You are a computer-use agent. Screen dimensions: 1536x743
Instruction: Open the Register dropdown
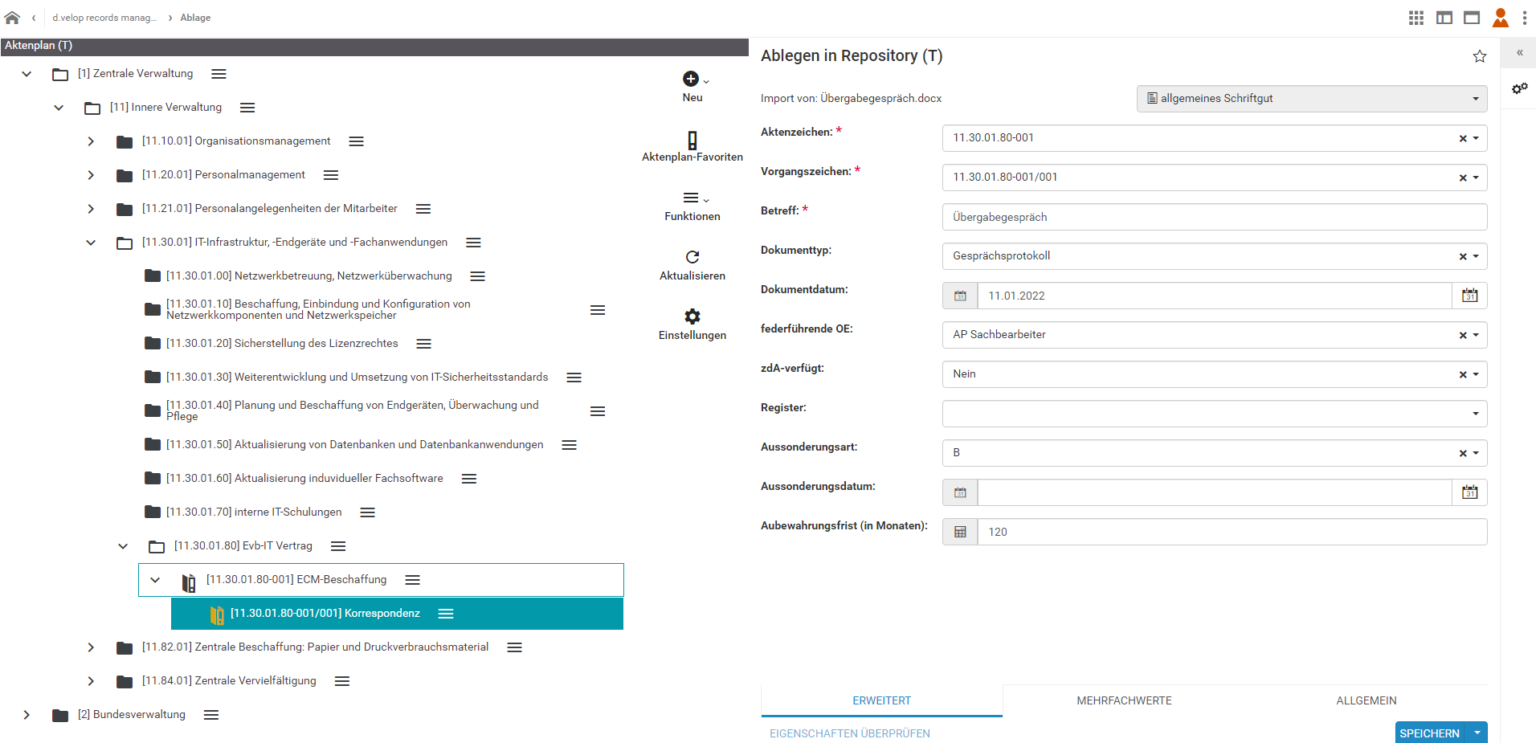coord(1475,414)
